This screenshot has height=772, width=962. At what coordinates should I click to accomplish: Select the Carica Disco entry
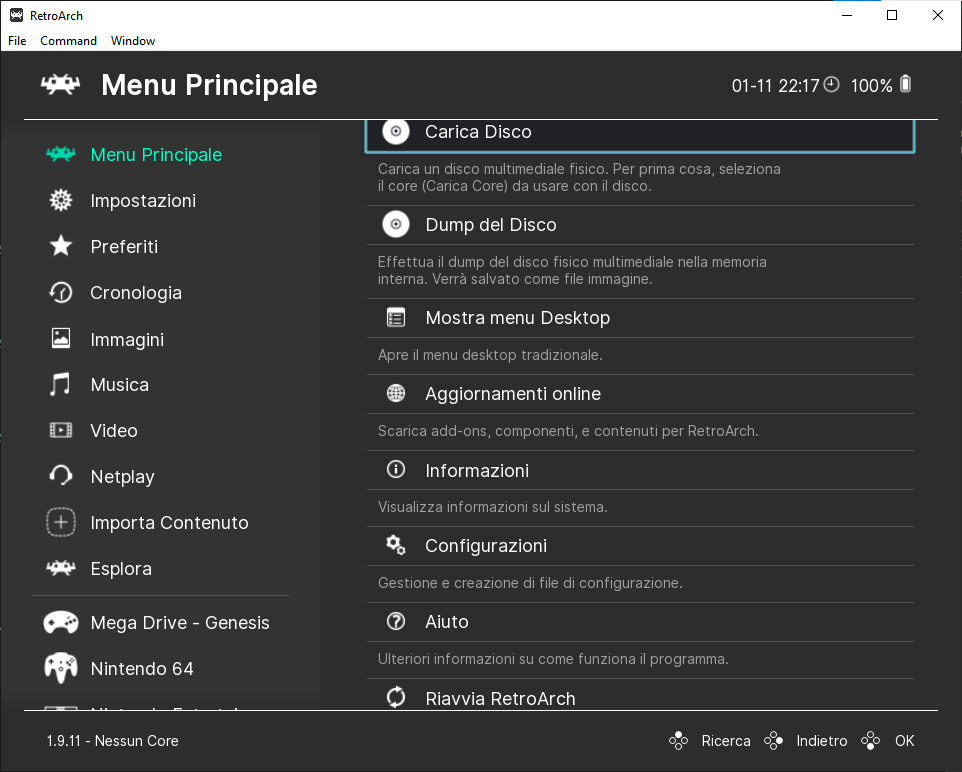(x=640, y=136)
